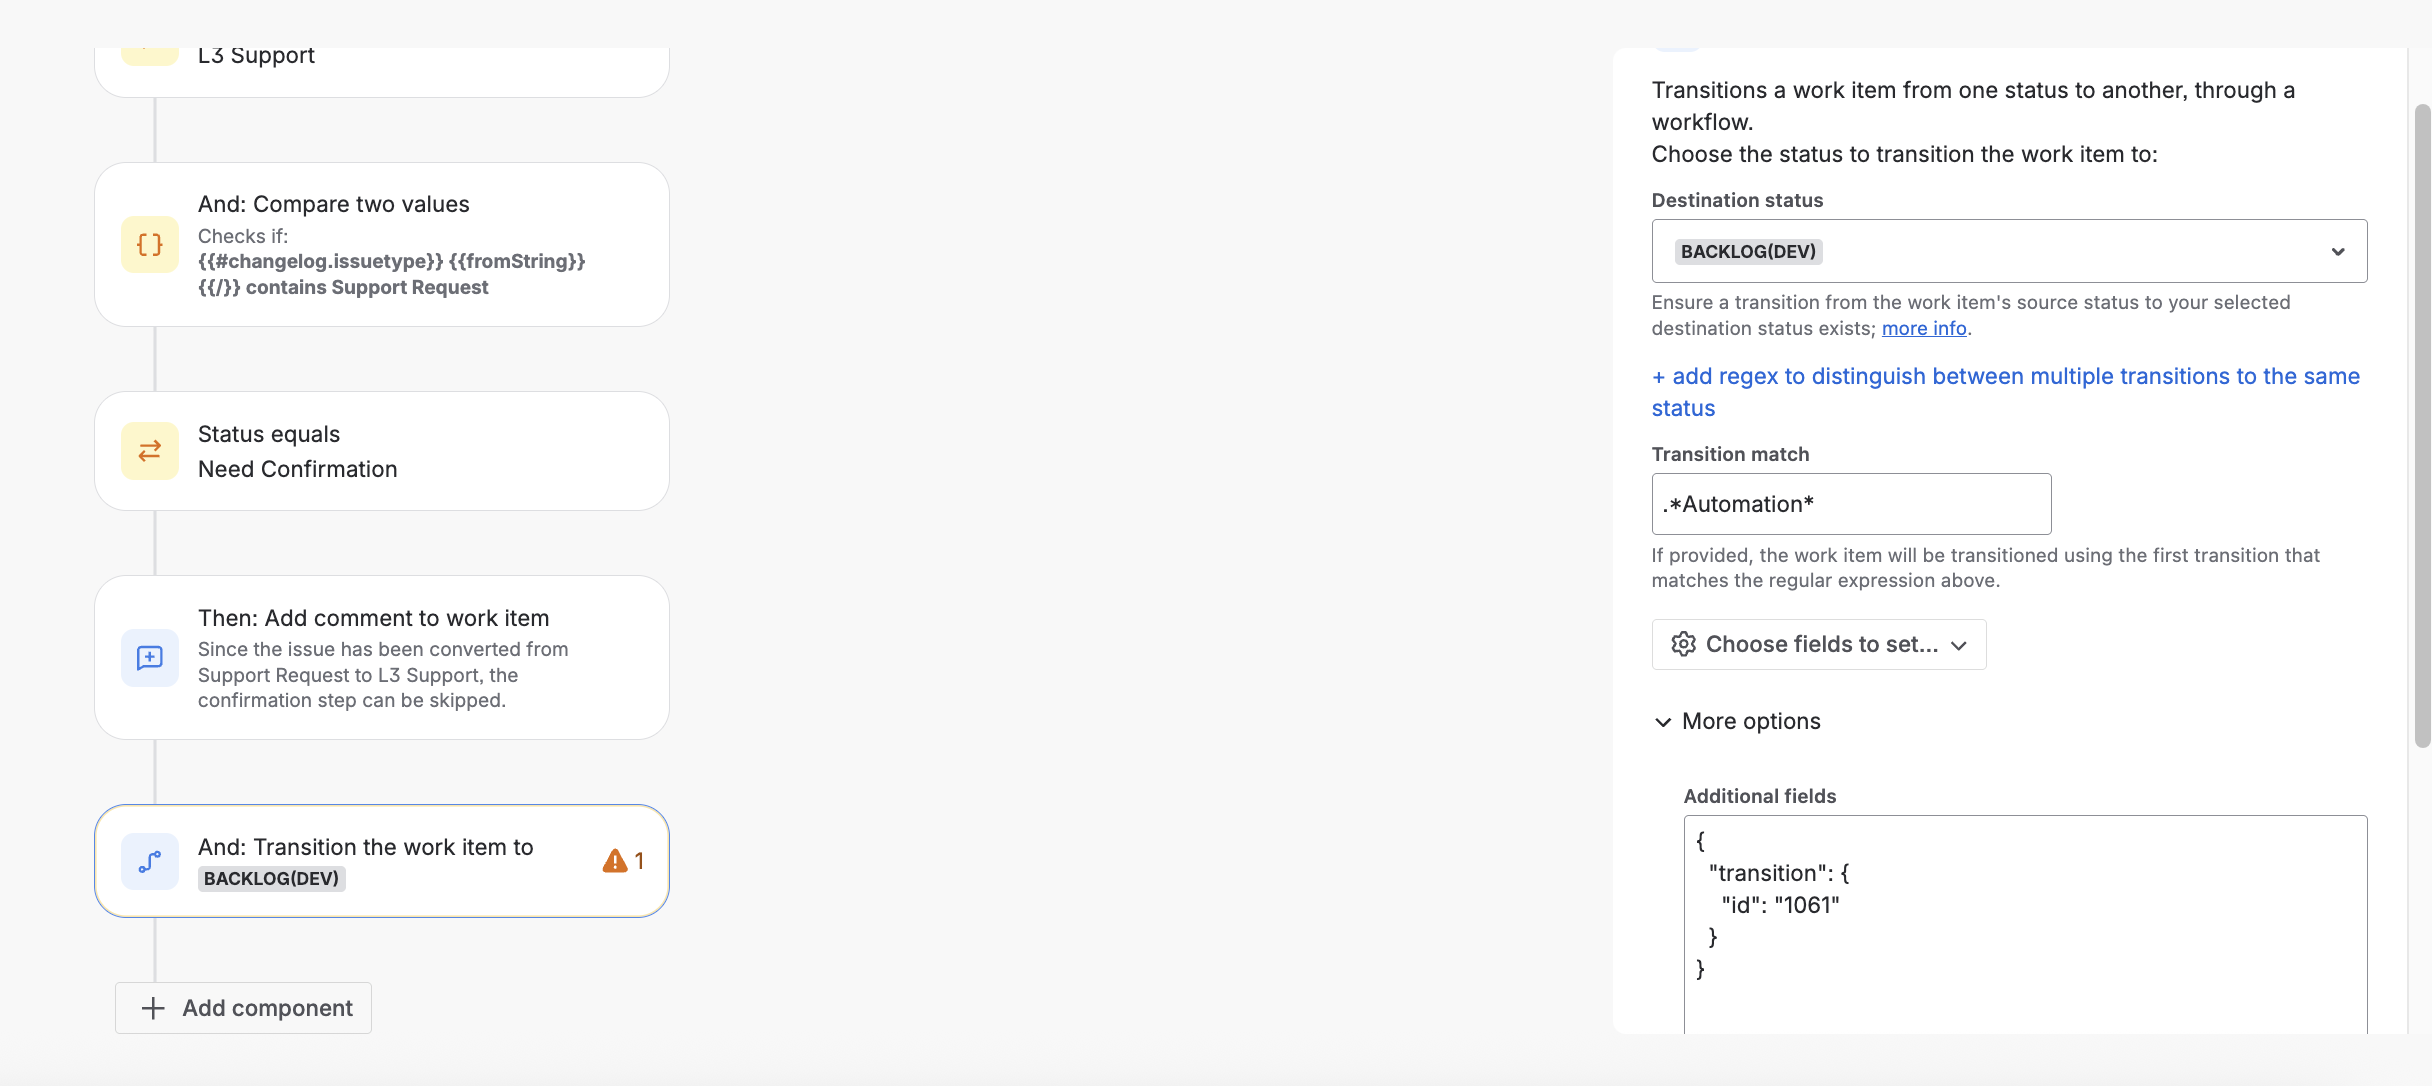Click the Need Confirmation status text
2432x1086 pixels.
click(298, 469)
